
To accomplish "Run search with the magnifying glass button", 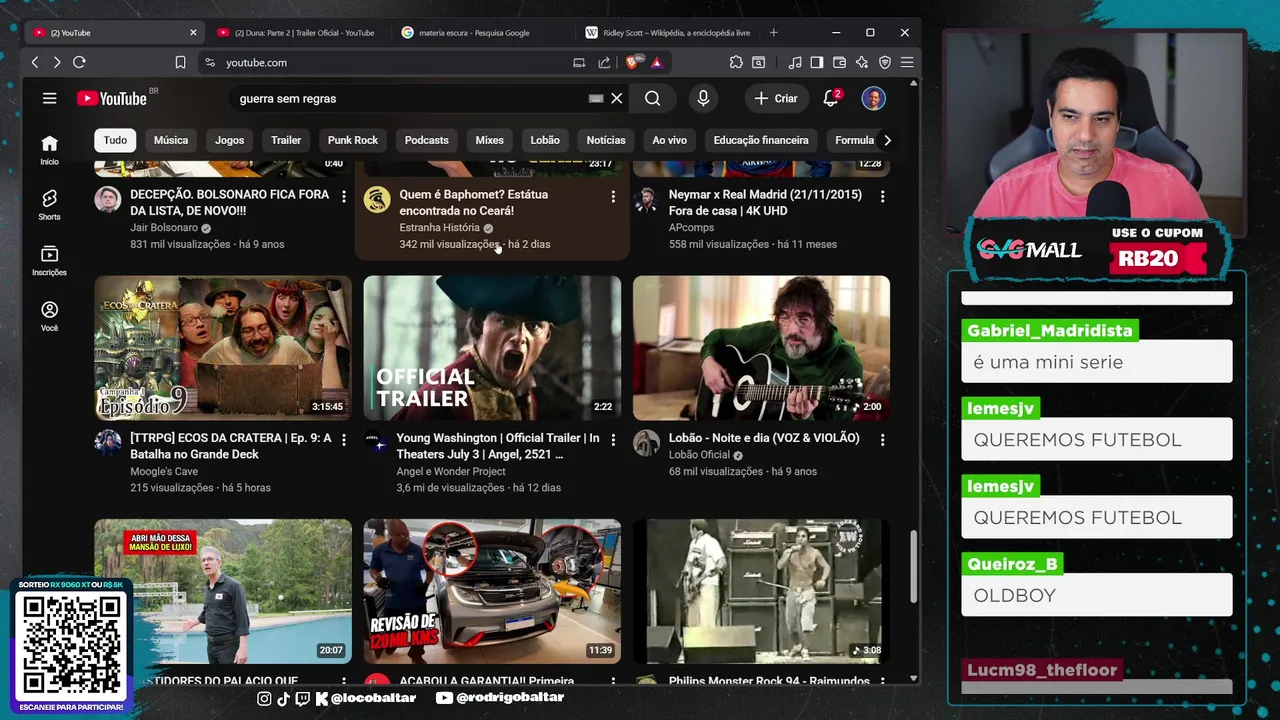I will (652, 98).
